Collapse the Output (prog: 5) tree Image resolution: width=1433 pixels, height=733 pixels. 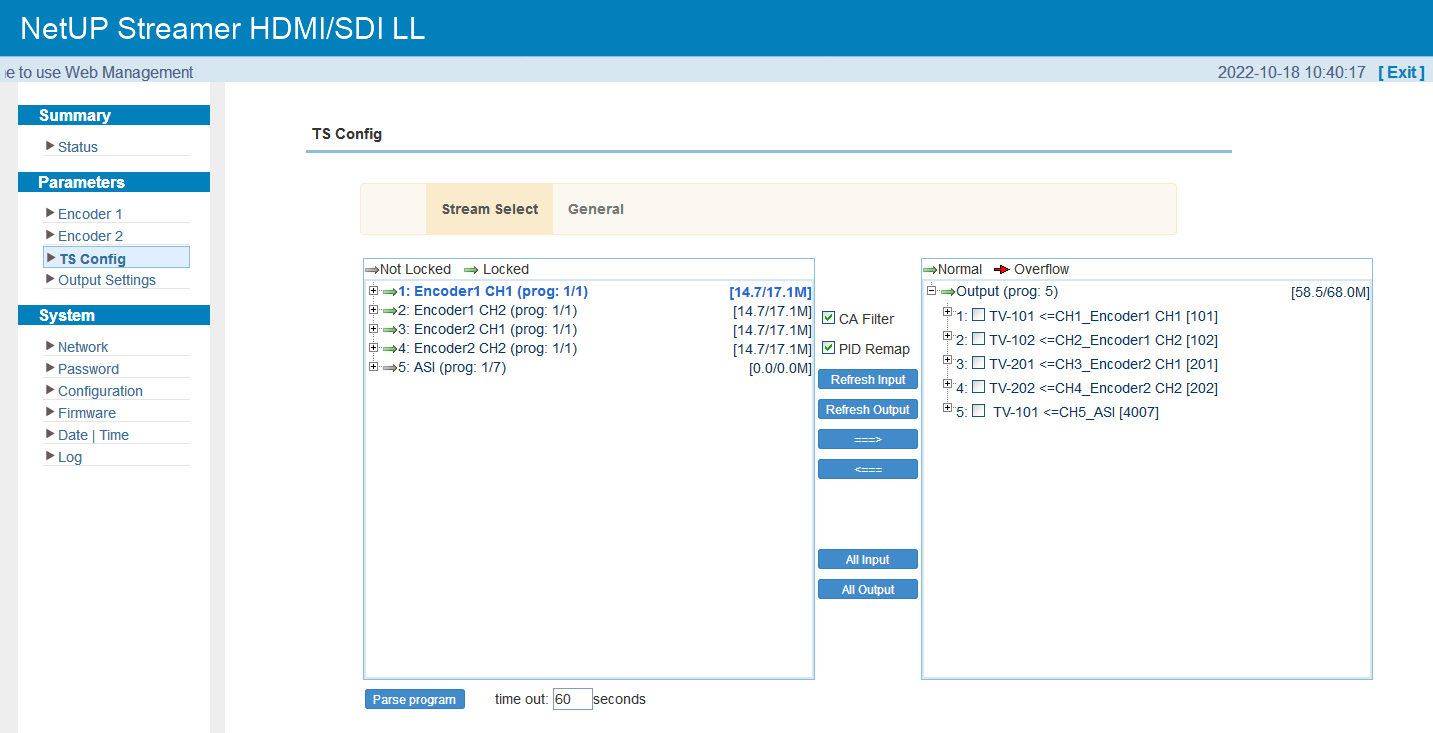932,291
